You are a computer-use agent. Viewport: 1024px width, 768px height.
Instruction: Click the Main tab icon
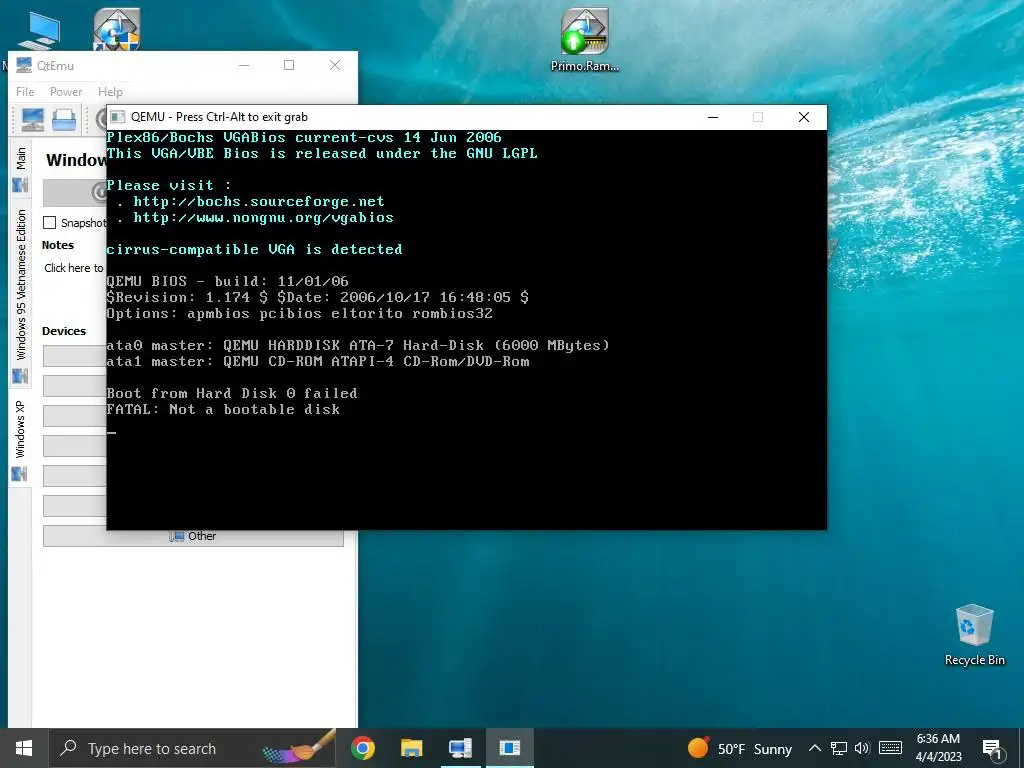[x=20, y=186]
